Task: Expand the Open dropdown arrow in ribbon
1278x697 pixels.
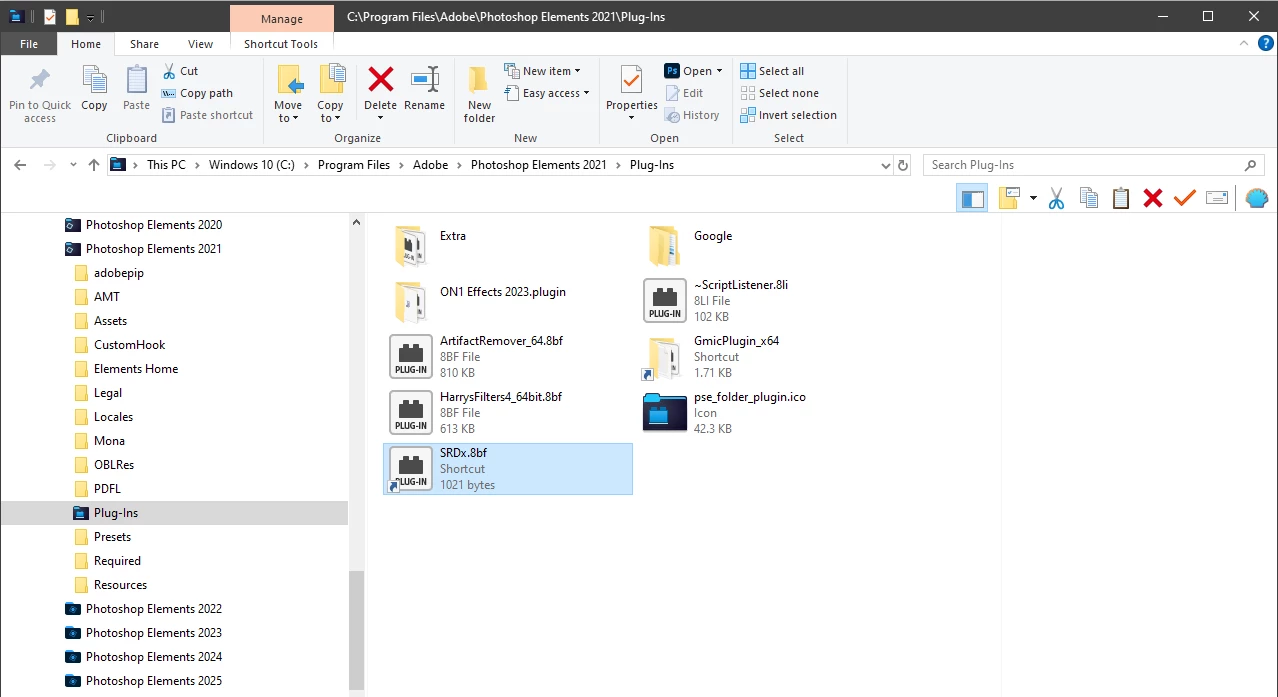Action: click(720, 71)
